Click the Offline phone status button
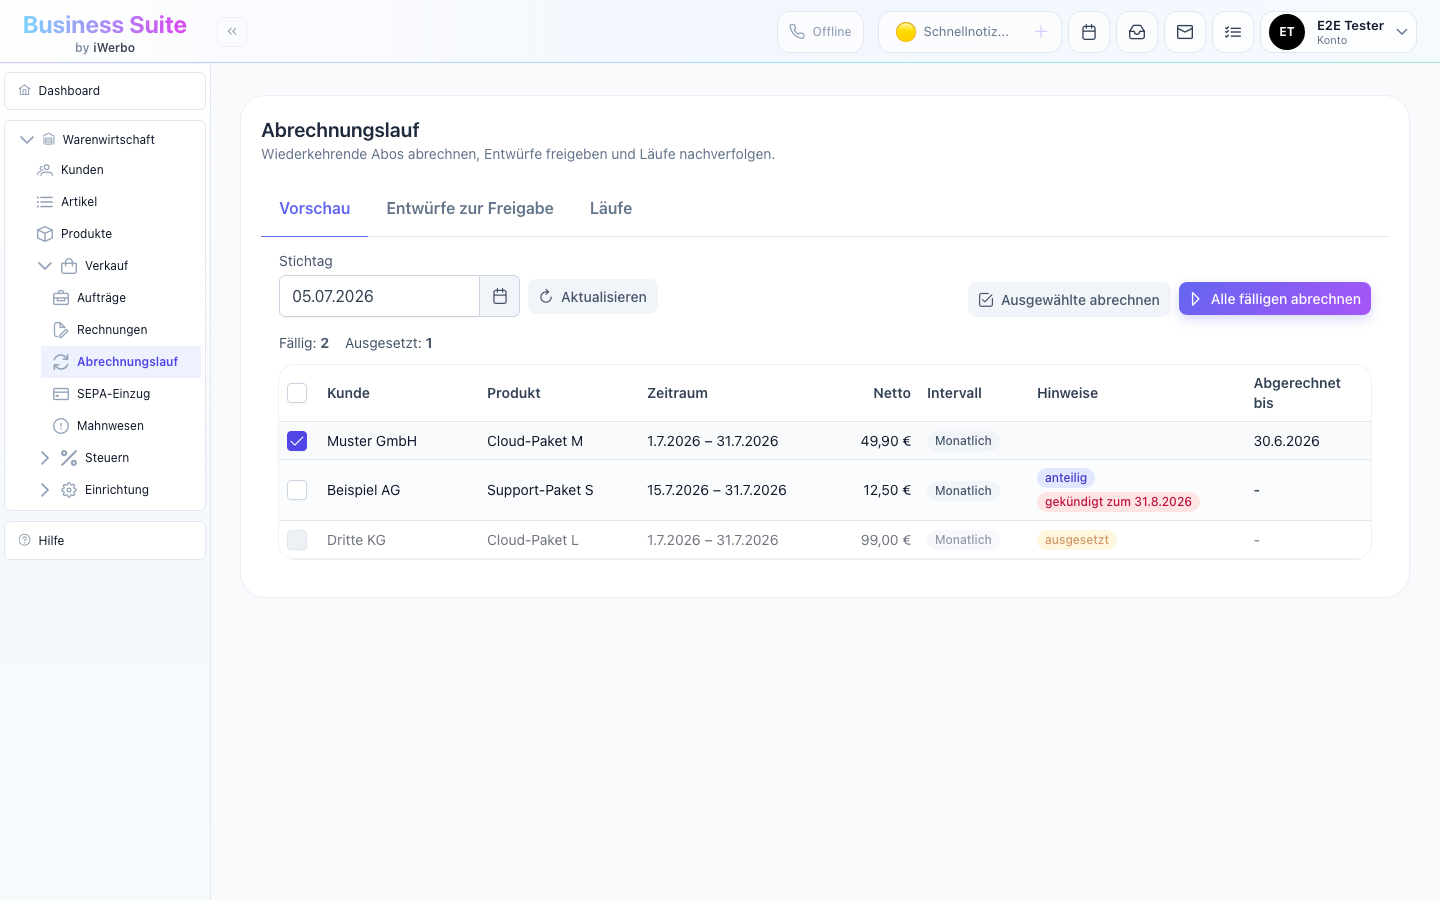The height and width of the screenshot is (900, 1440). 820,32
